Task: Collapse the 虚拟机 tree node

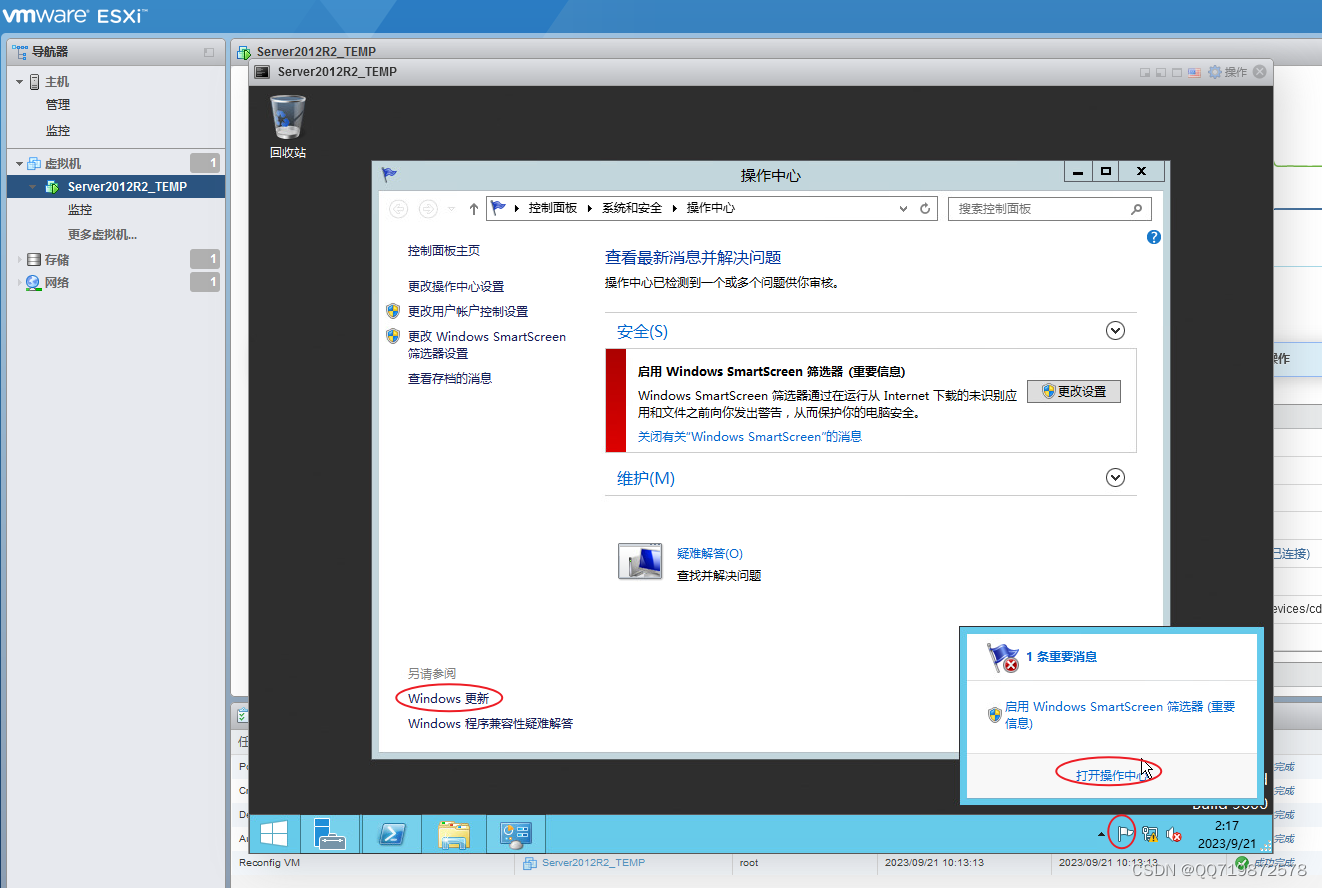Action: pos(19,164)
